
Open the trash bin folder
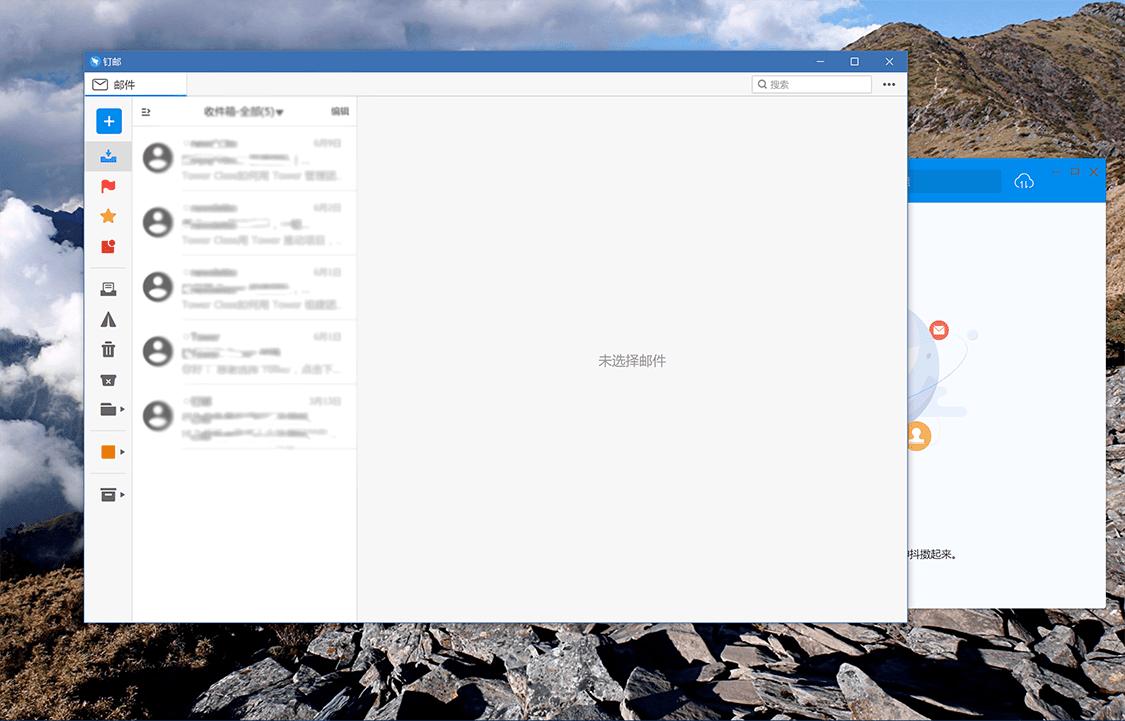point(109,349)
